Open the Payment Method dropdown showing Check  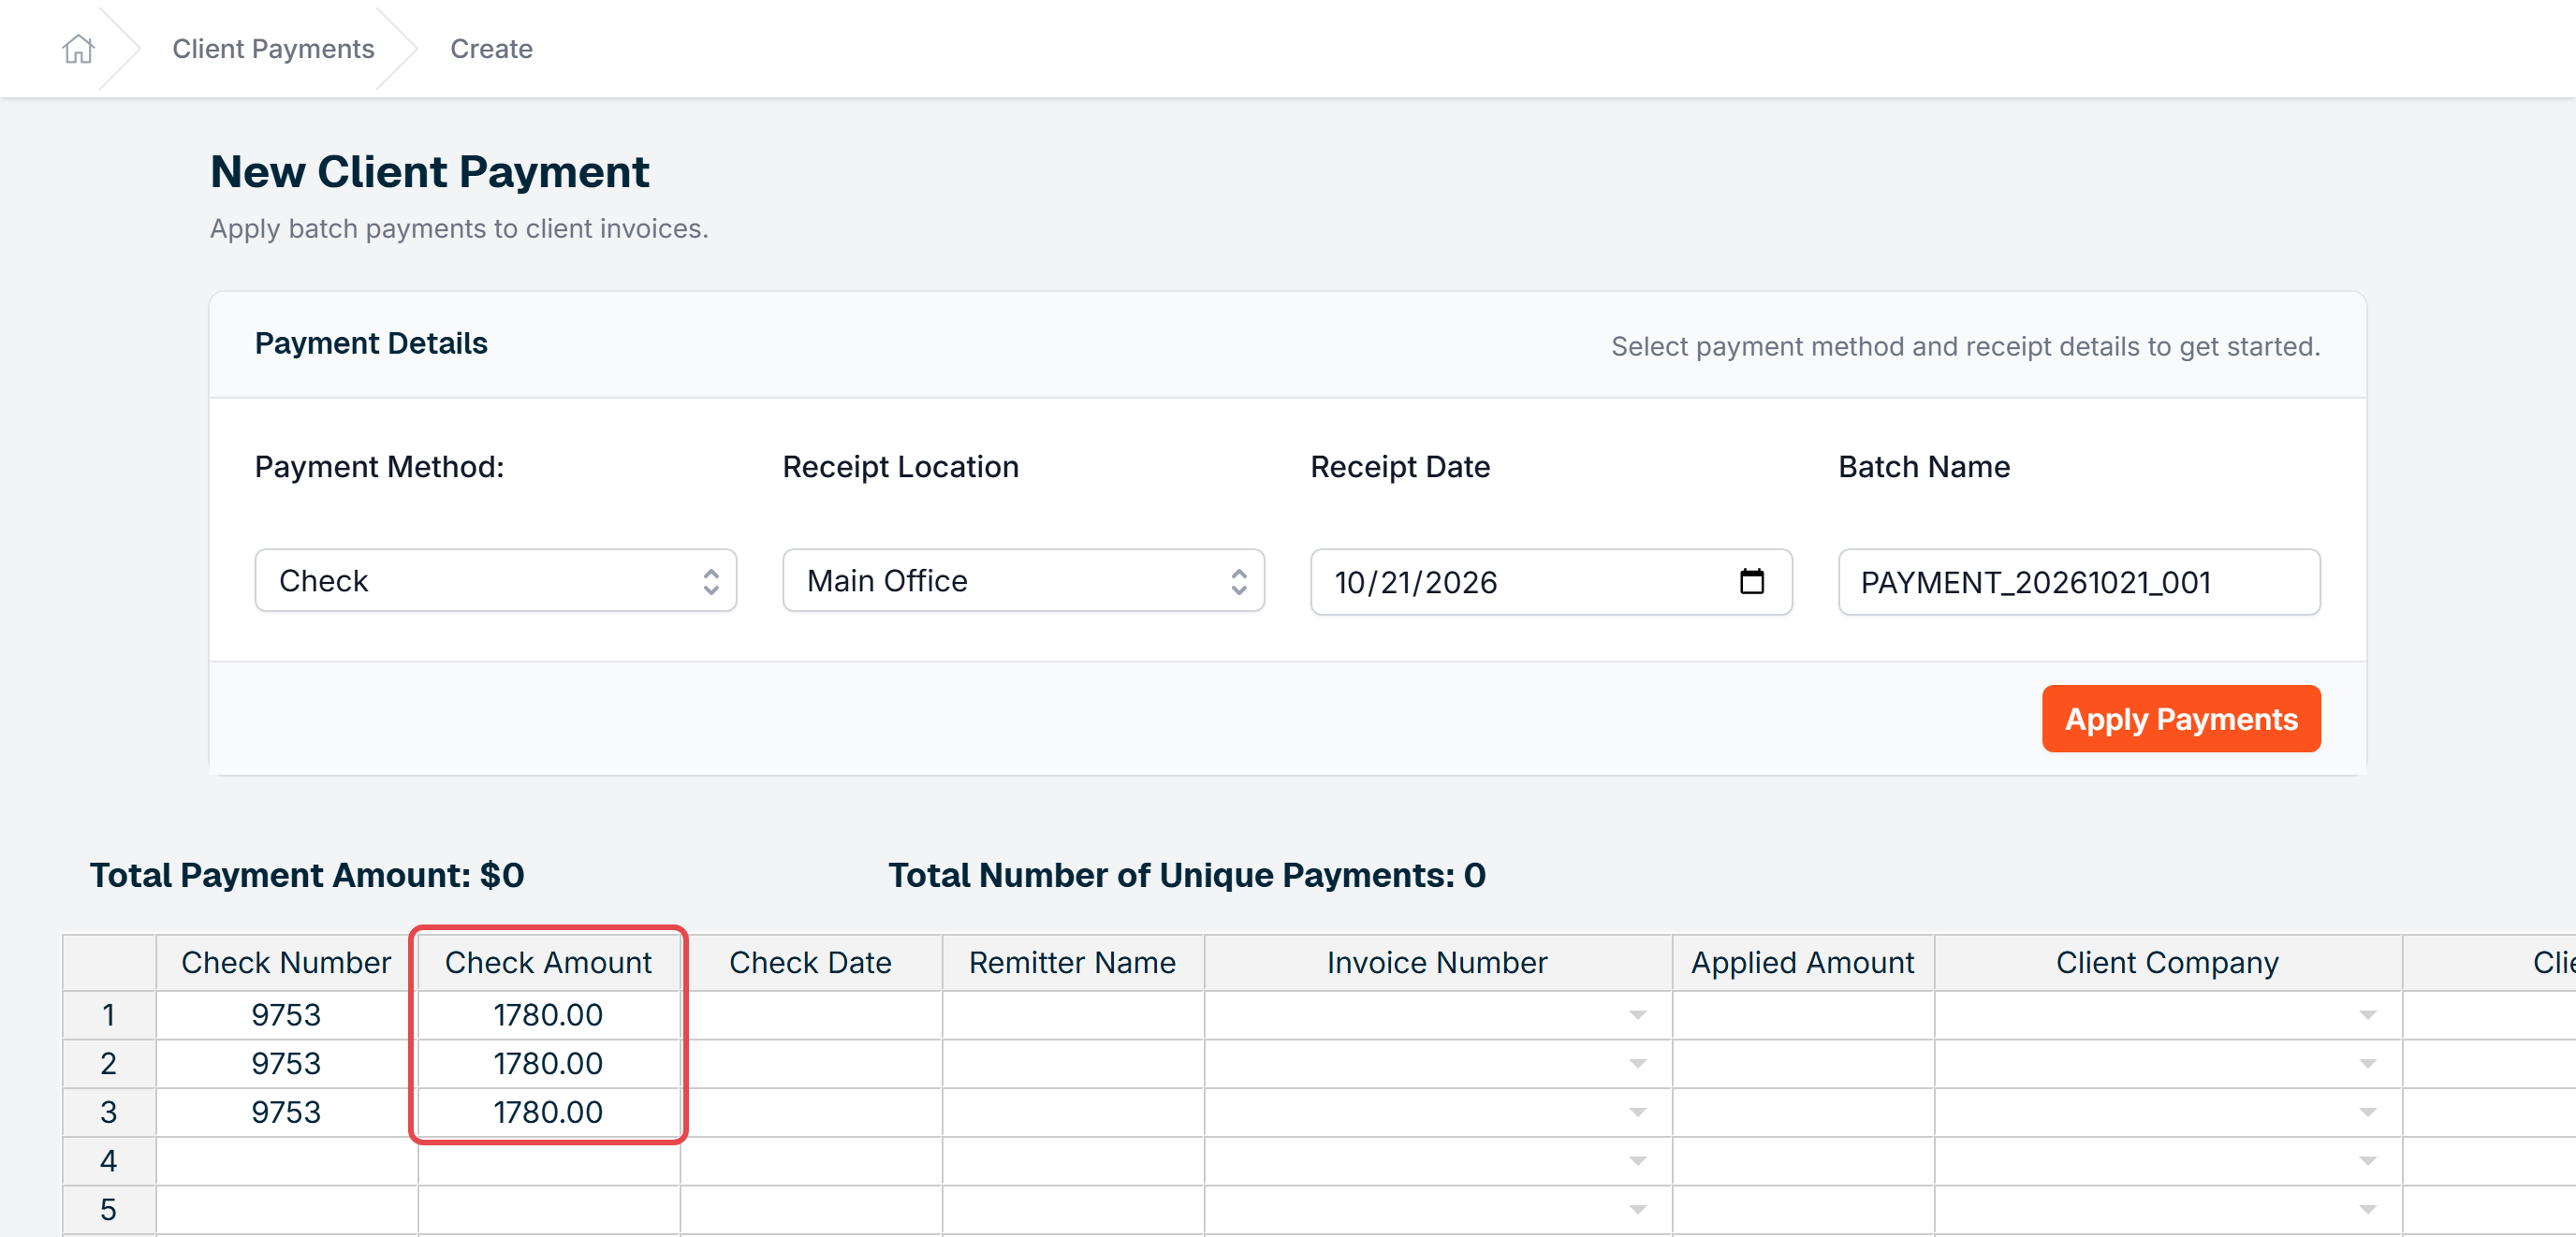tap(495, 580)
